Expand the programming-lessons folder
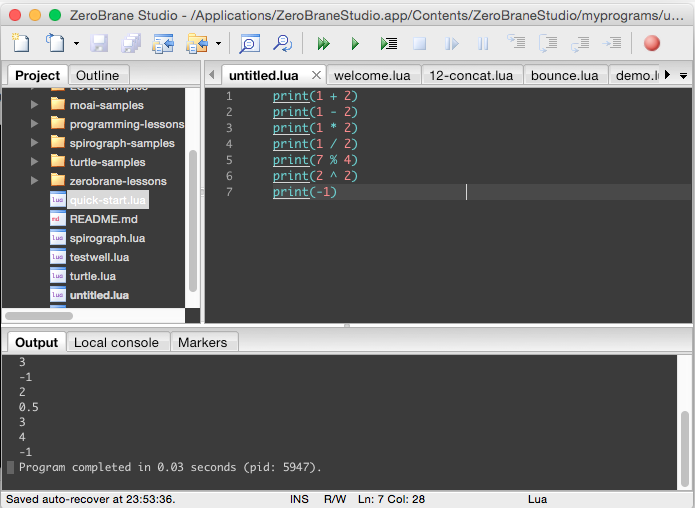This screenshot has width=695, height=508. (35, 124)
